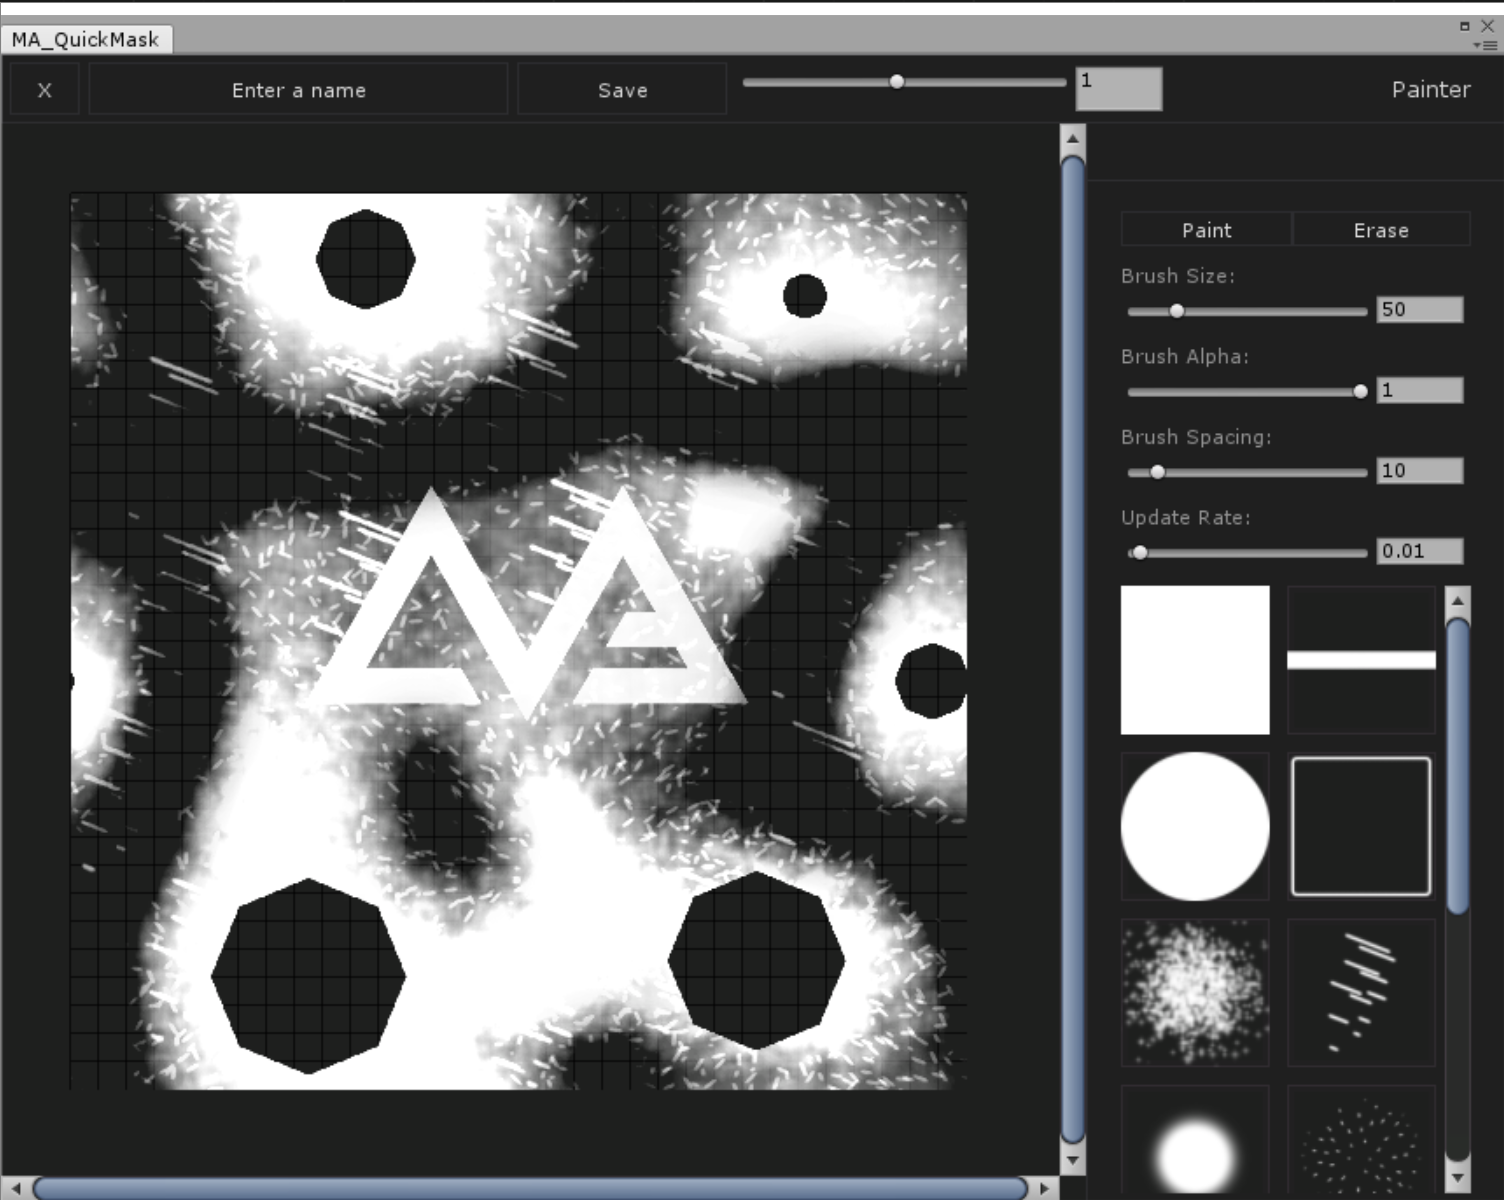The width and height of the screenshot is (1504, 1200).
Task: Click the Update Rate label
Action: [x=1186, y=518]
